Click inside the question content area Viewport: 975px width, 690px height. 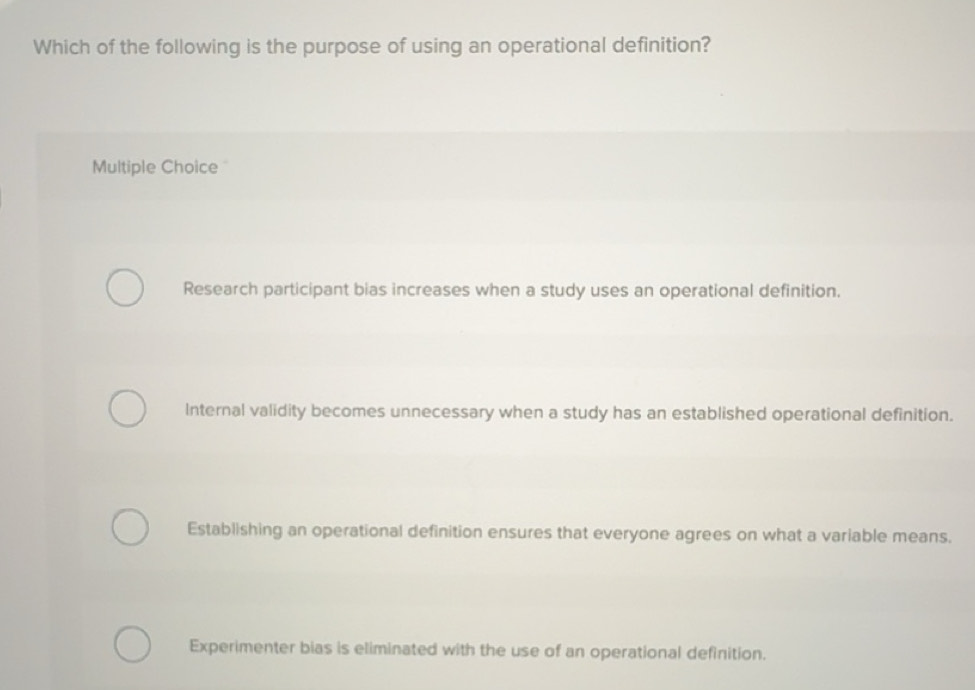click(371, 45)
